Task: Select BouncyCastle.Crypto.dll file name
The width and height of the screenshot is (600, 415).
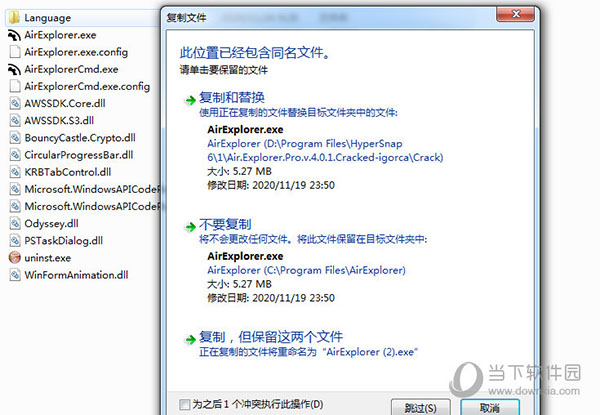Action: (80, 138)
